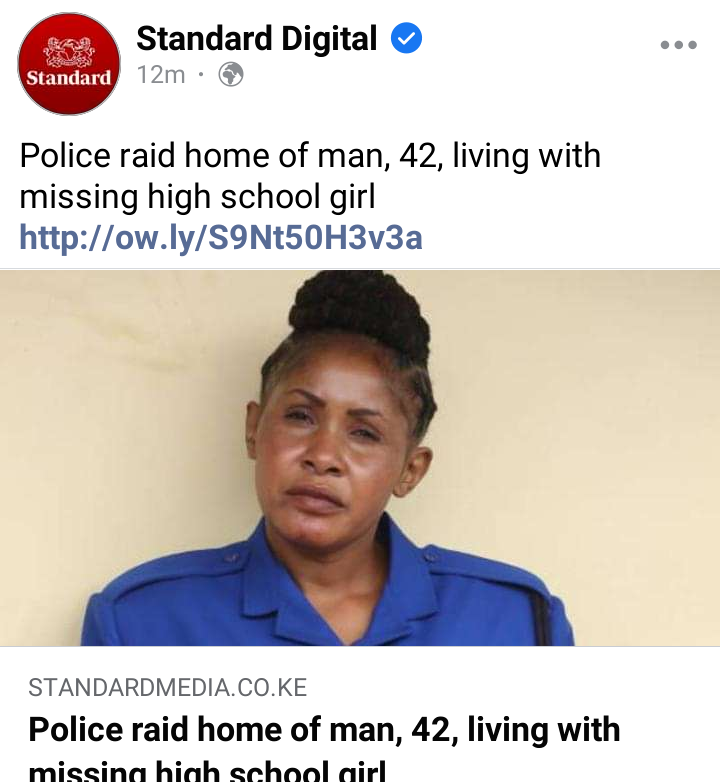Click the hair bun in the photo
Screen dimensions: 720x782
tap(360, 312)
